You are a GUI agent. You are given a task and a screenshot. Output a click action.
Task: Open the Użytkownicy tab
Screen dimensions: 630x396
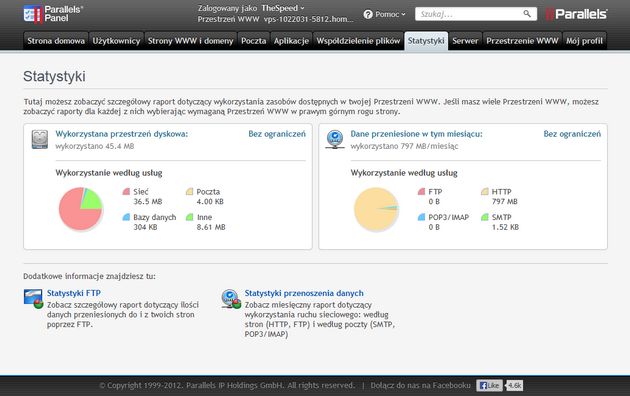click(116, 41)
